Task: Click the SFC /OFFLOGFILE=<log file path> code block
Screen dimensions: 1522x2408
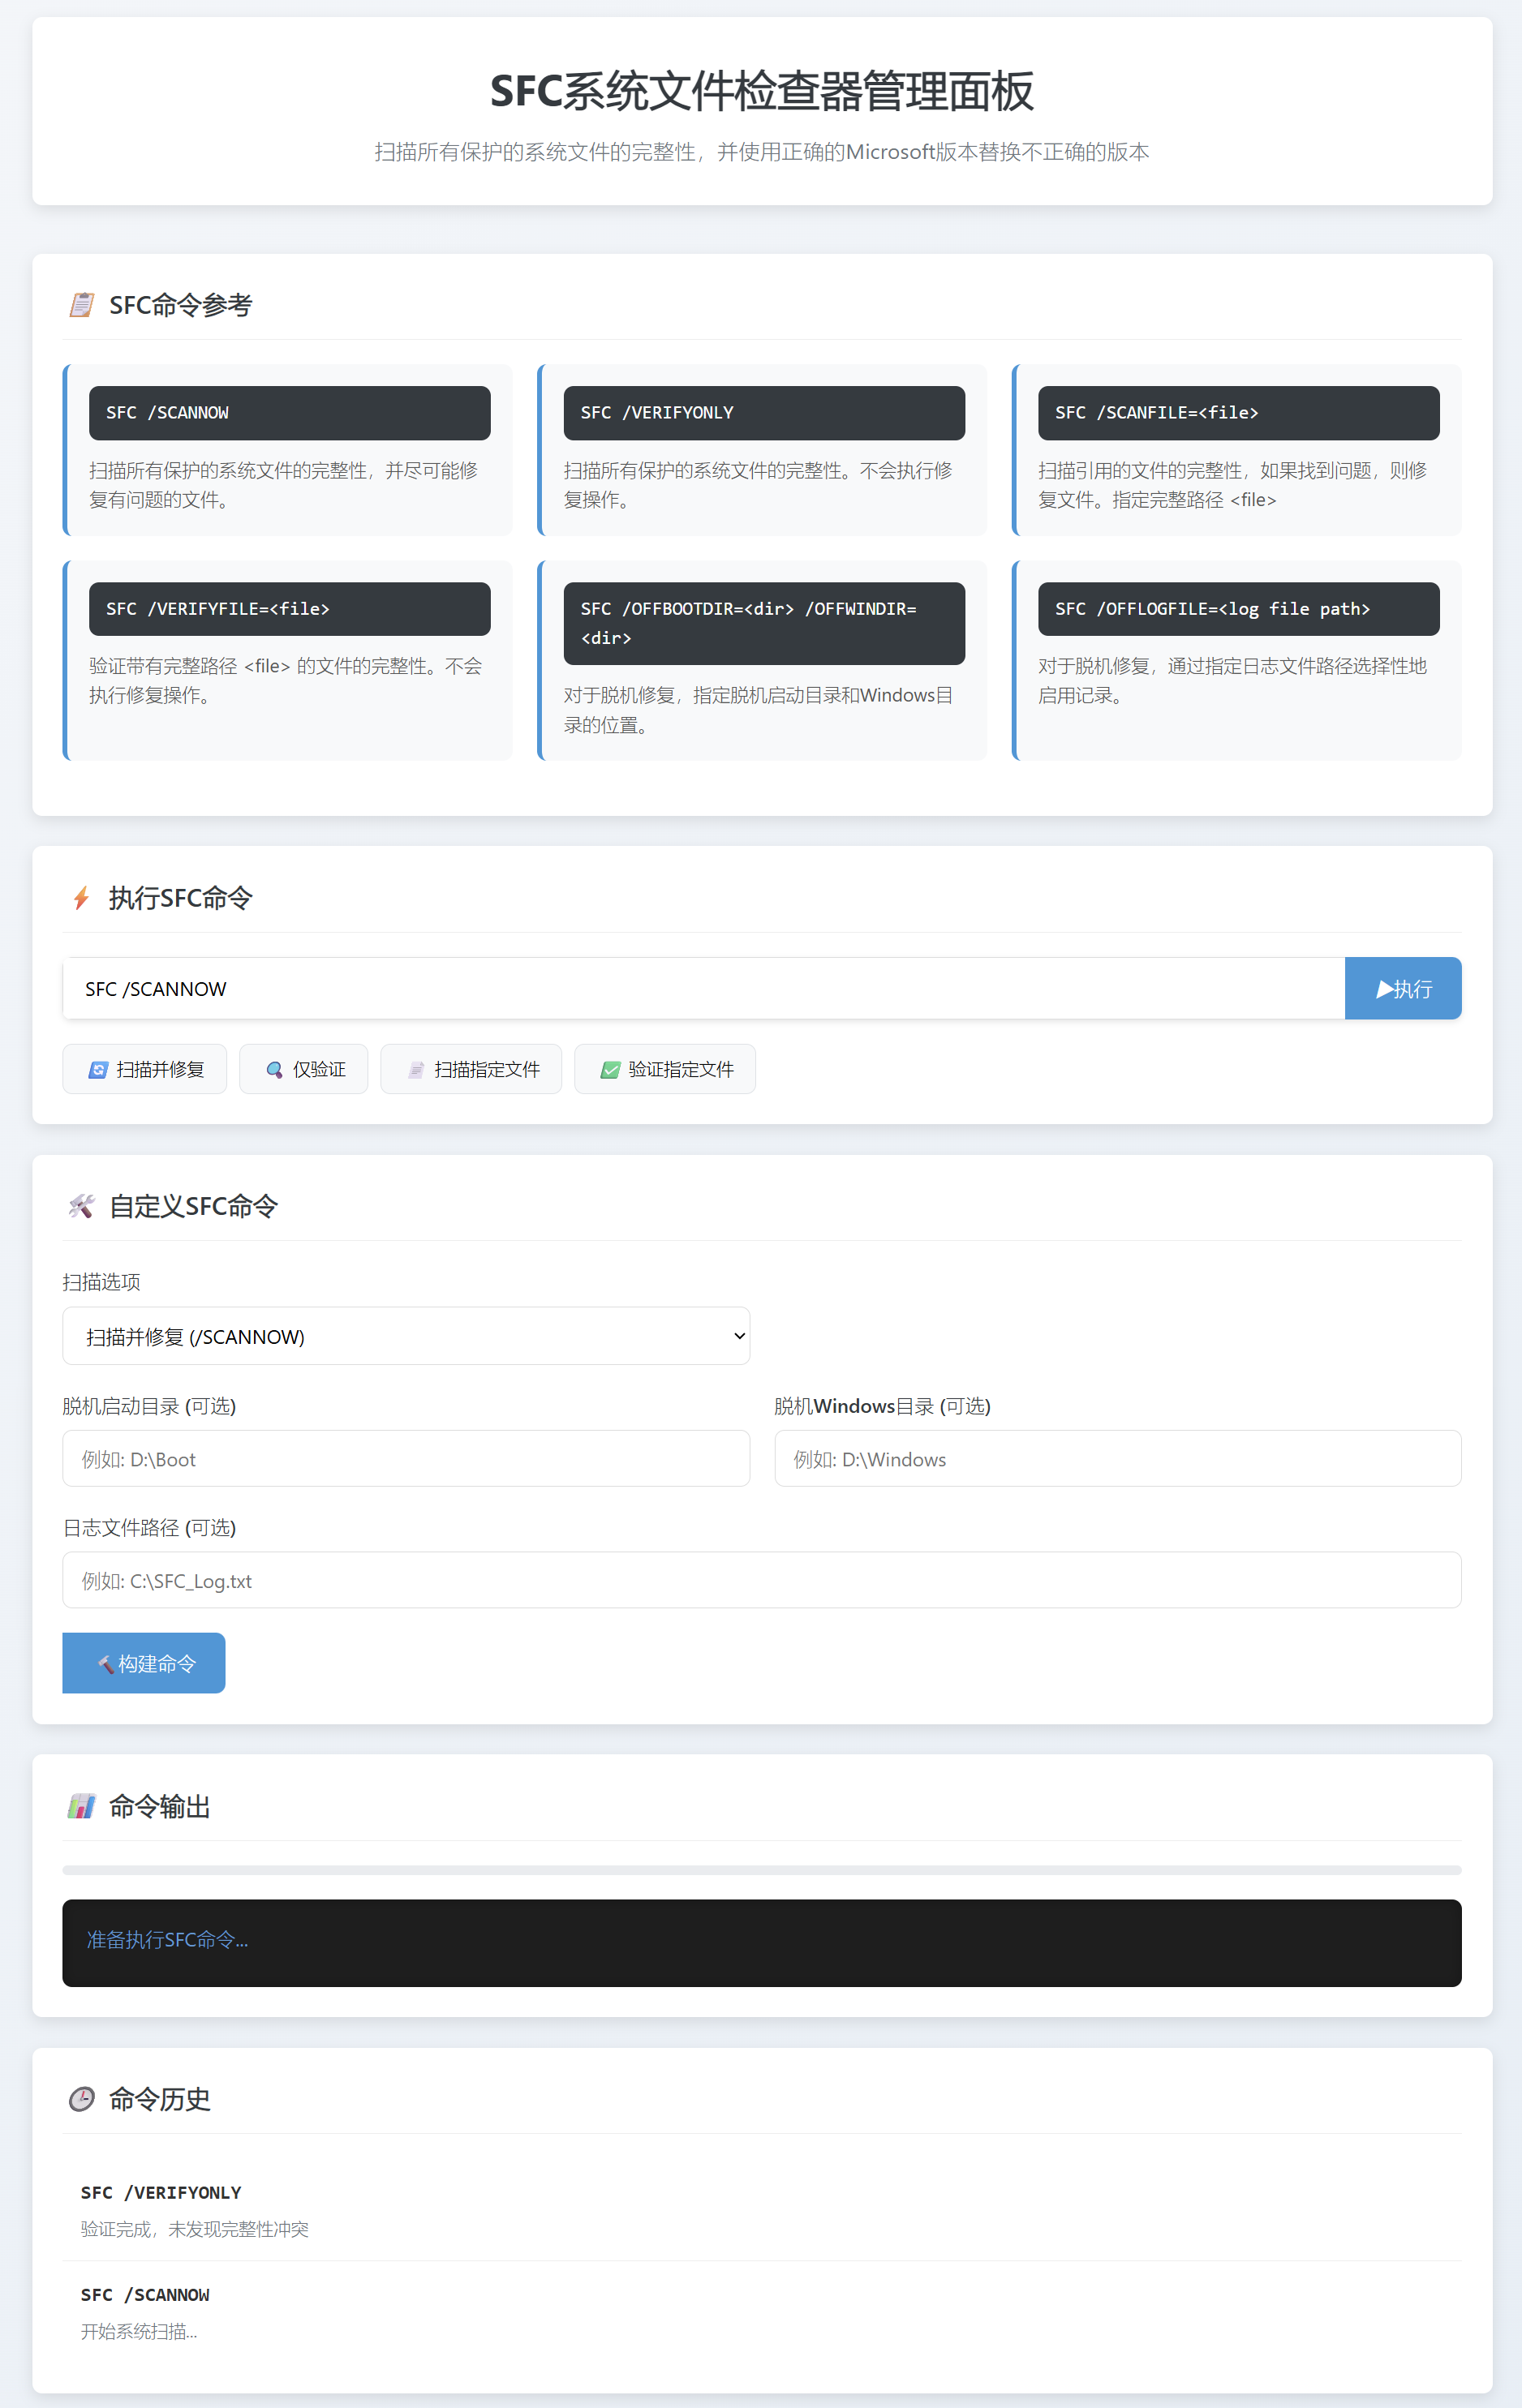Action: [1239, 609]
